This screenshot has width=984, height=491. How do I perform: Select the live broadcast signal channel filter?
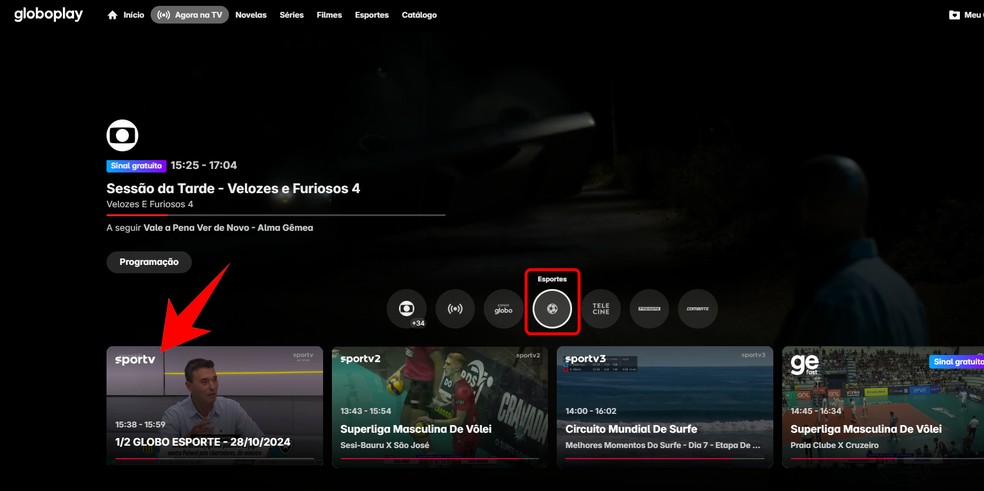tap(455, 309)
